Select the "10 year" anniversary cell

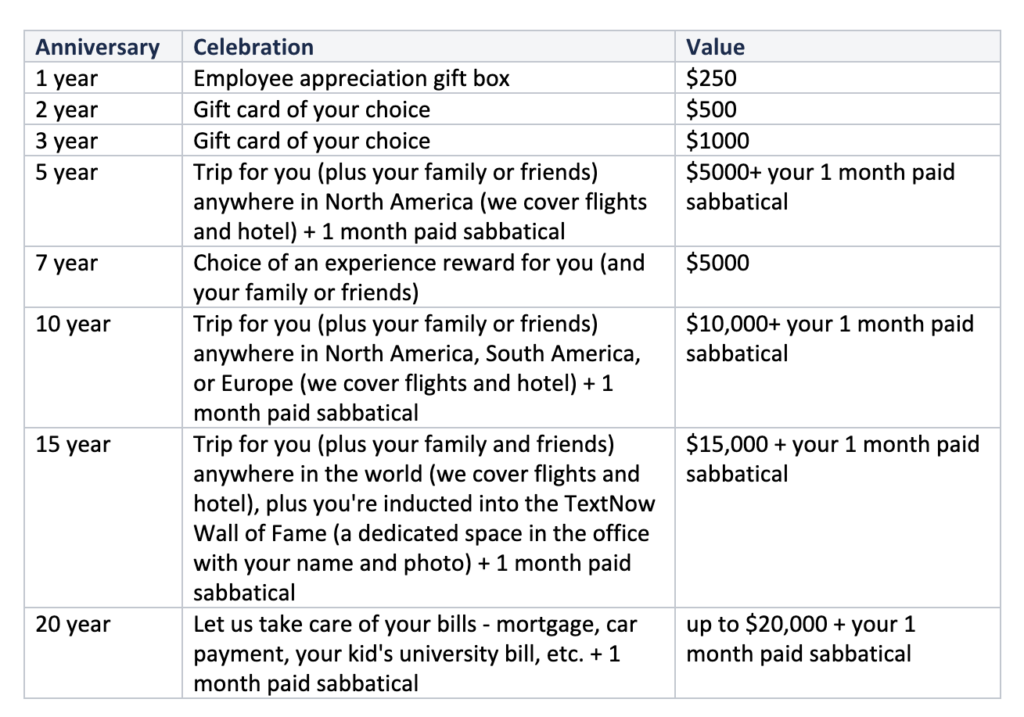[72, 324]
